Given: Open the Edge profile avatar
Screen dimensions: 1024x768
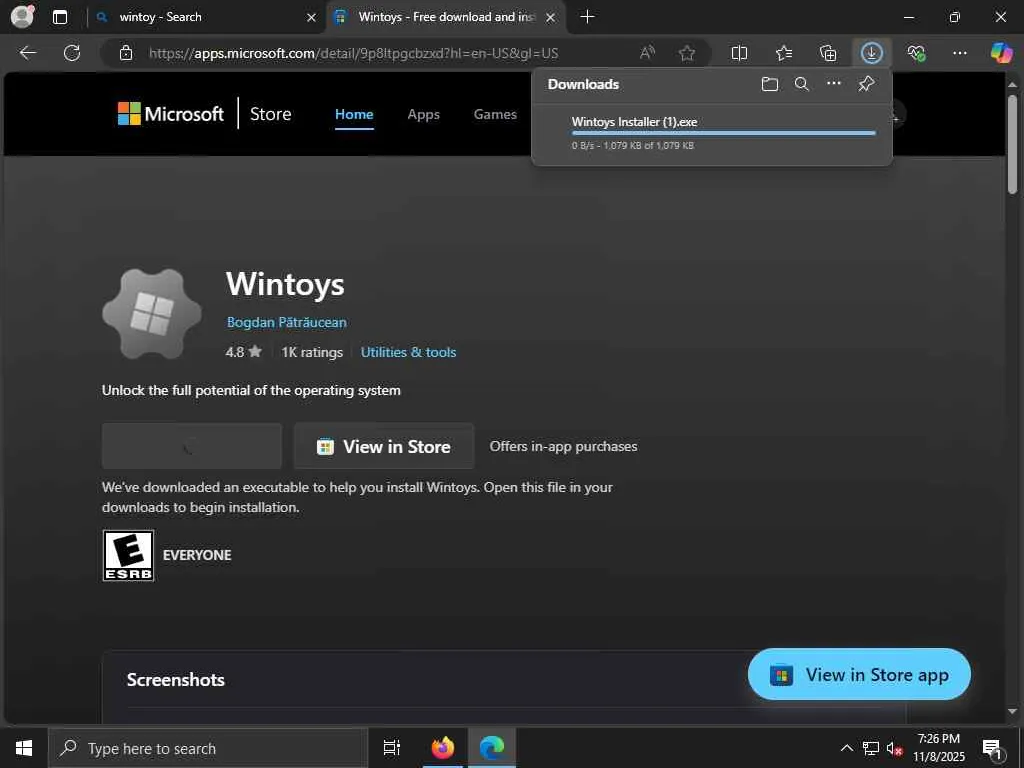Looking at the screenshot, I should [x=22, y=16].
